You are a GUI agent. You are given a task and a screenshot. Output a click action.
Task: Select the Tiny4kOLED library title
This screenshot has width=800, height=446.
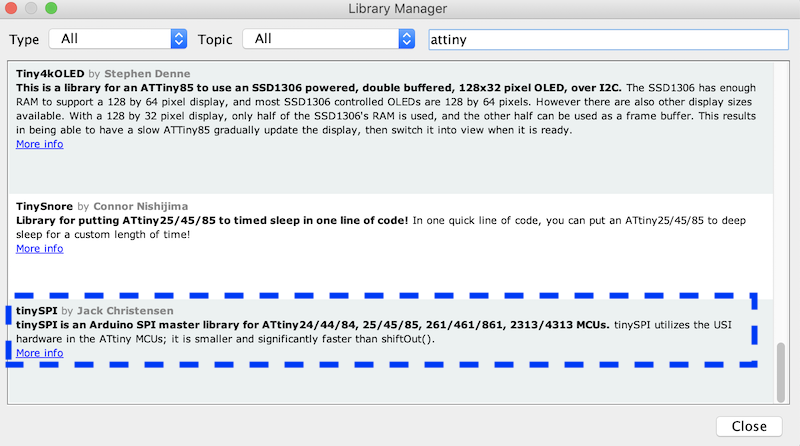[50, 73]
